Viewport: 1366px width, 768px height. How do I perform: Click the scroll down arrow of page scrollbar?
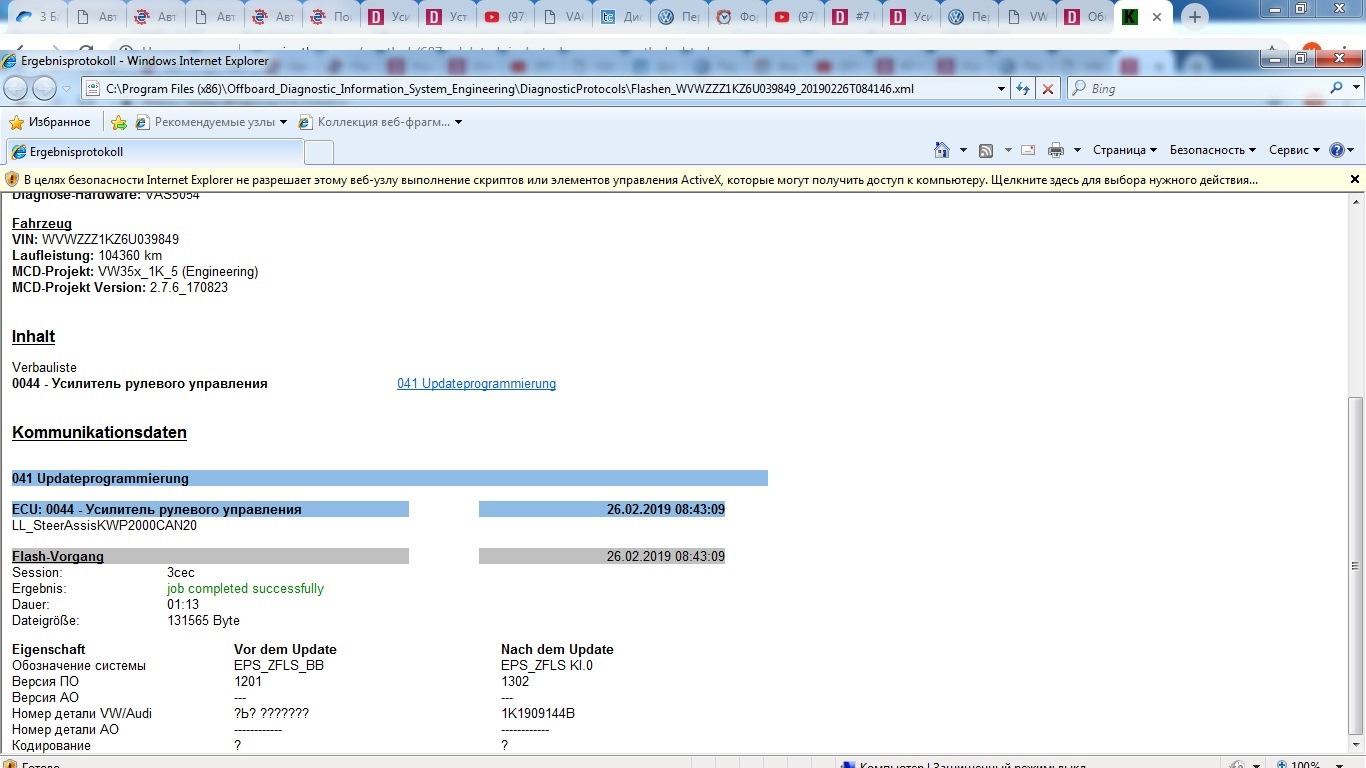click(x=1355, y=745)
